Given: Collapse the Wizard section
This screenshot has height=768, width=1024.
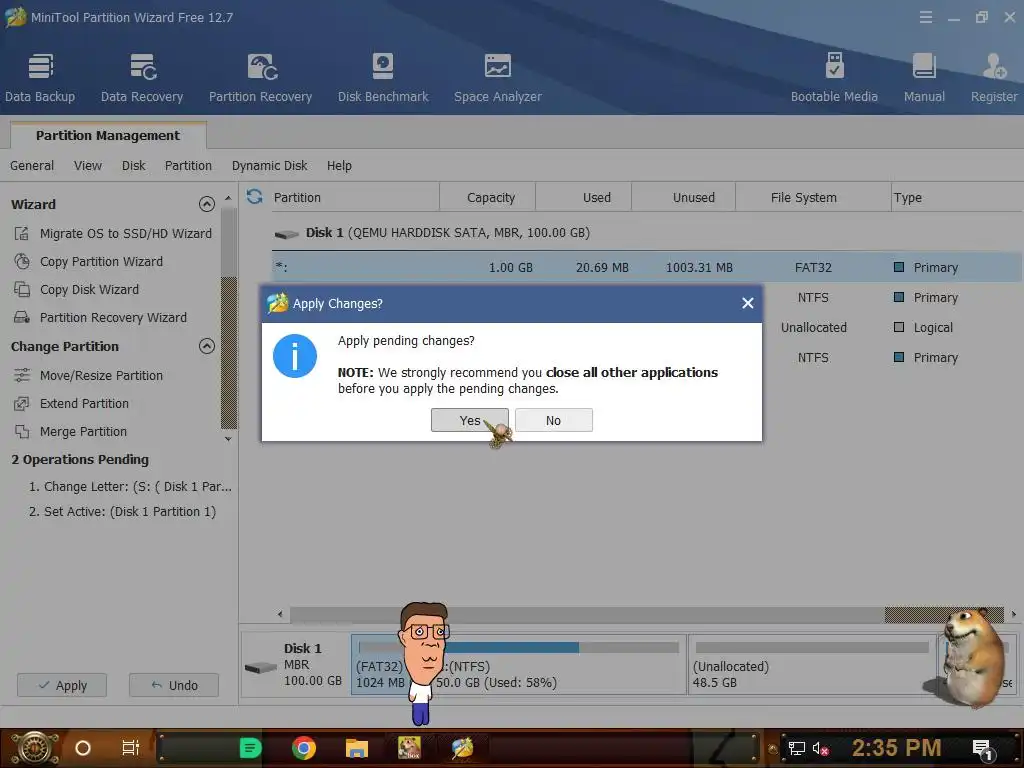Looking at the screenshot, I should pos(206,204).
